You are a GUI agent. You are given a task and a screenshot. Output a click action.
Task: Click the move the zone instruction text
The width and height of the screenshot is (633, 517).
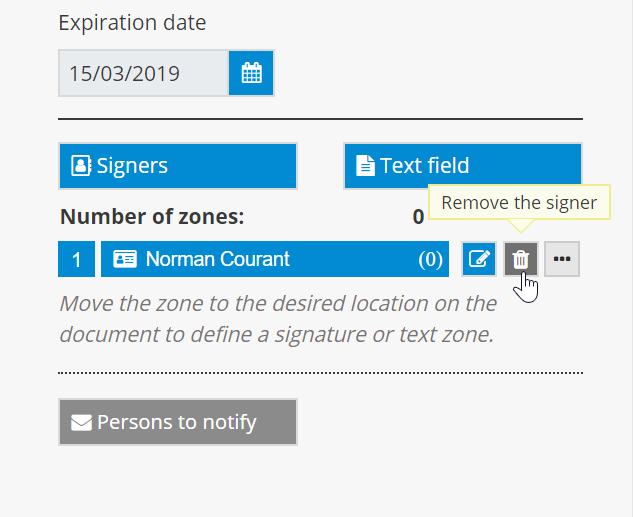click(278, 319)
